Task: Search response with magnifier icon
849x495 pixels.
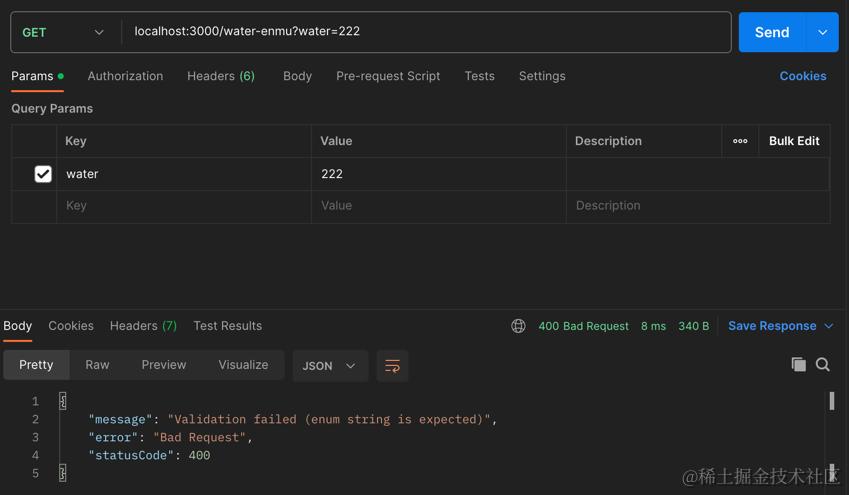Action: 823,365
